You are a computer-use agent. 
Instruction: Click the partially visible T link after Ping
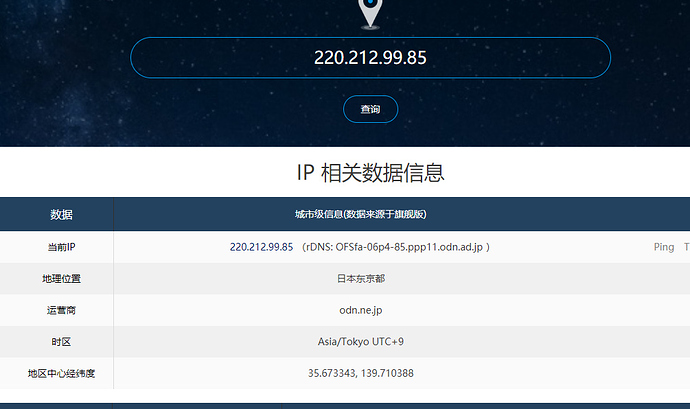(686, 247)
